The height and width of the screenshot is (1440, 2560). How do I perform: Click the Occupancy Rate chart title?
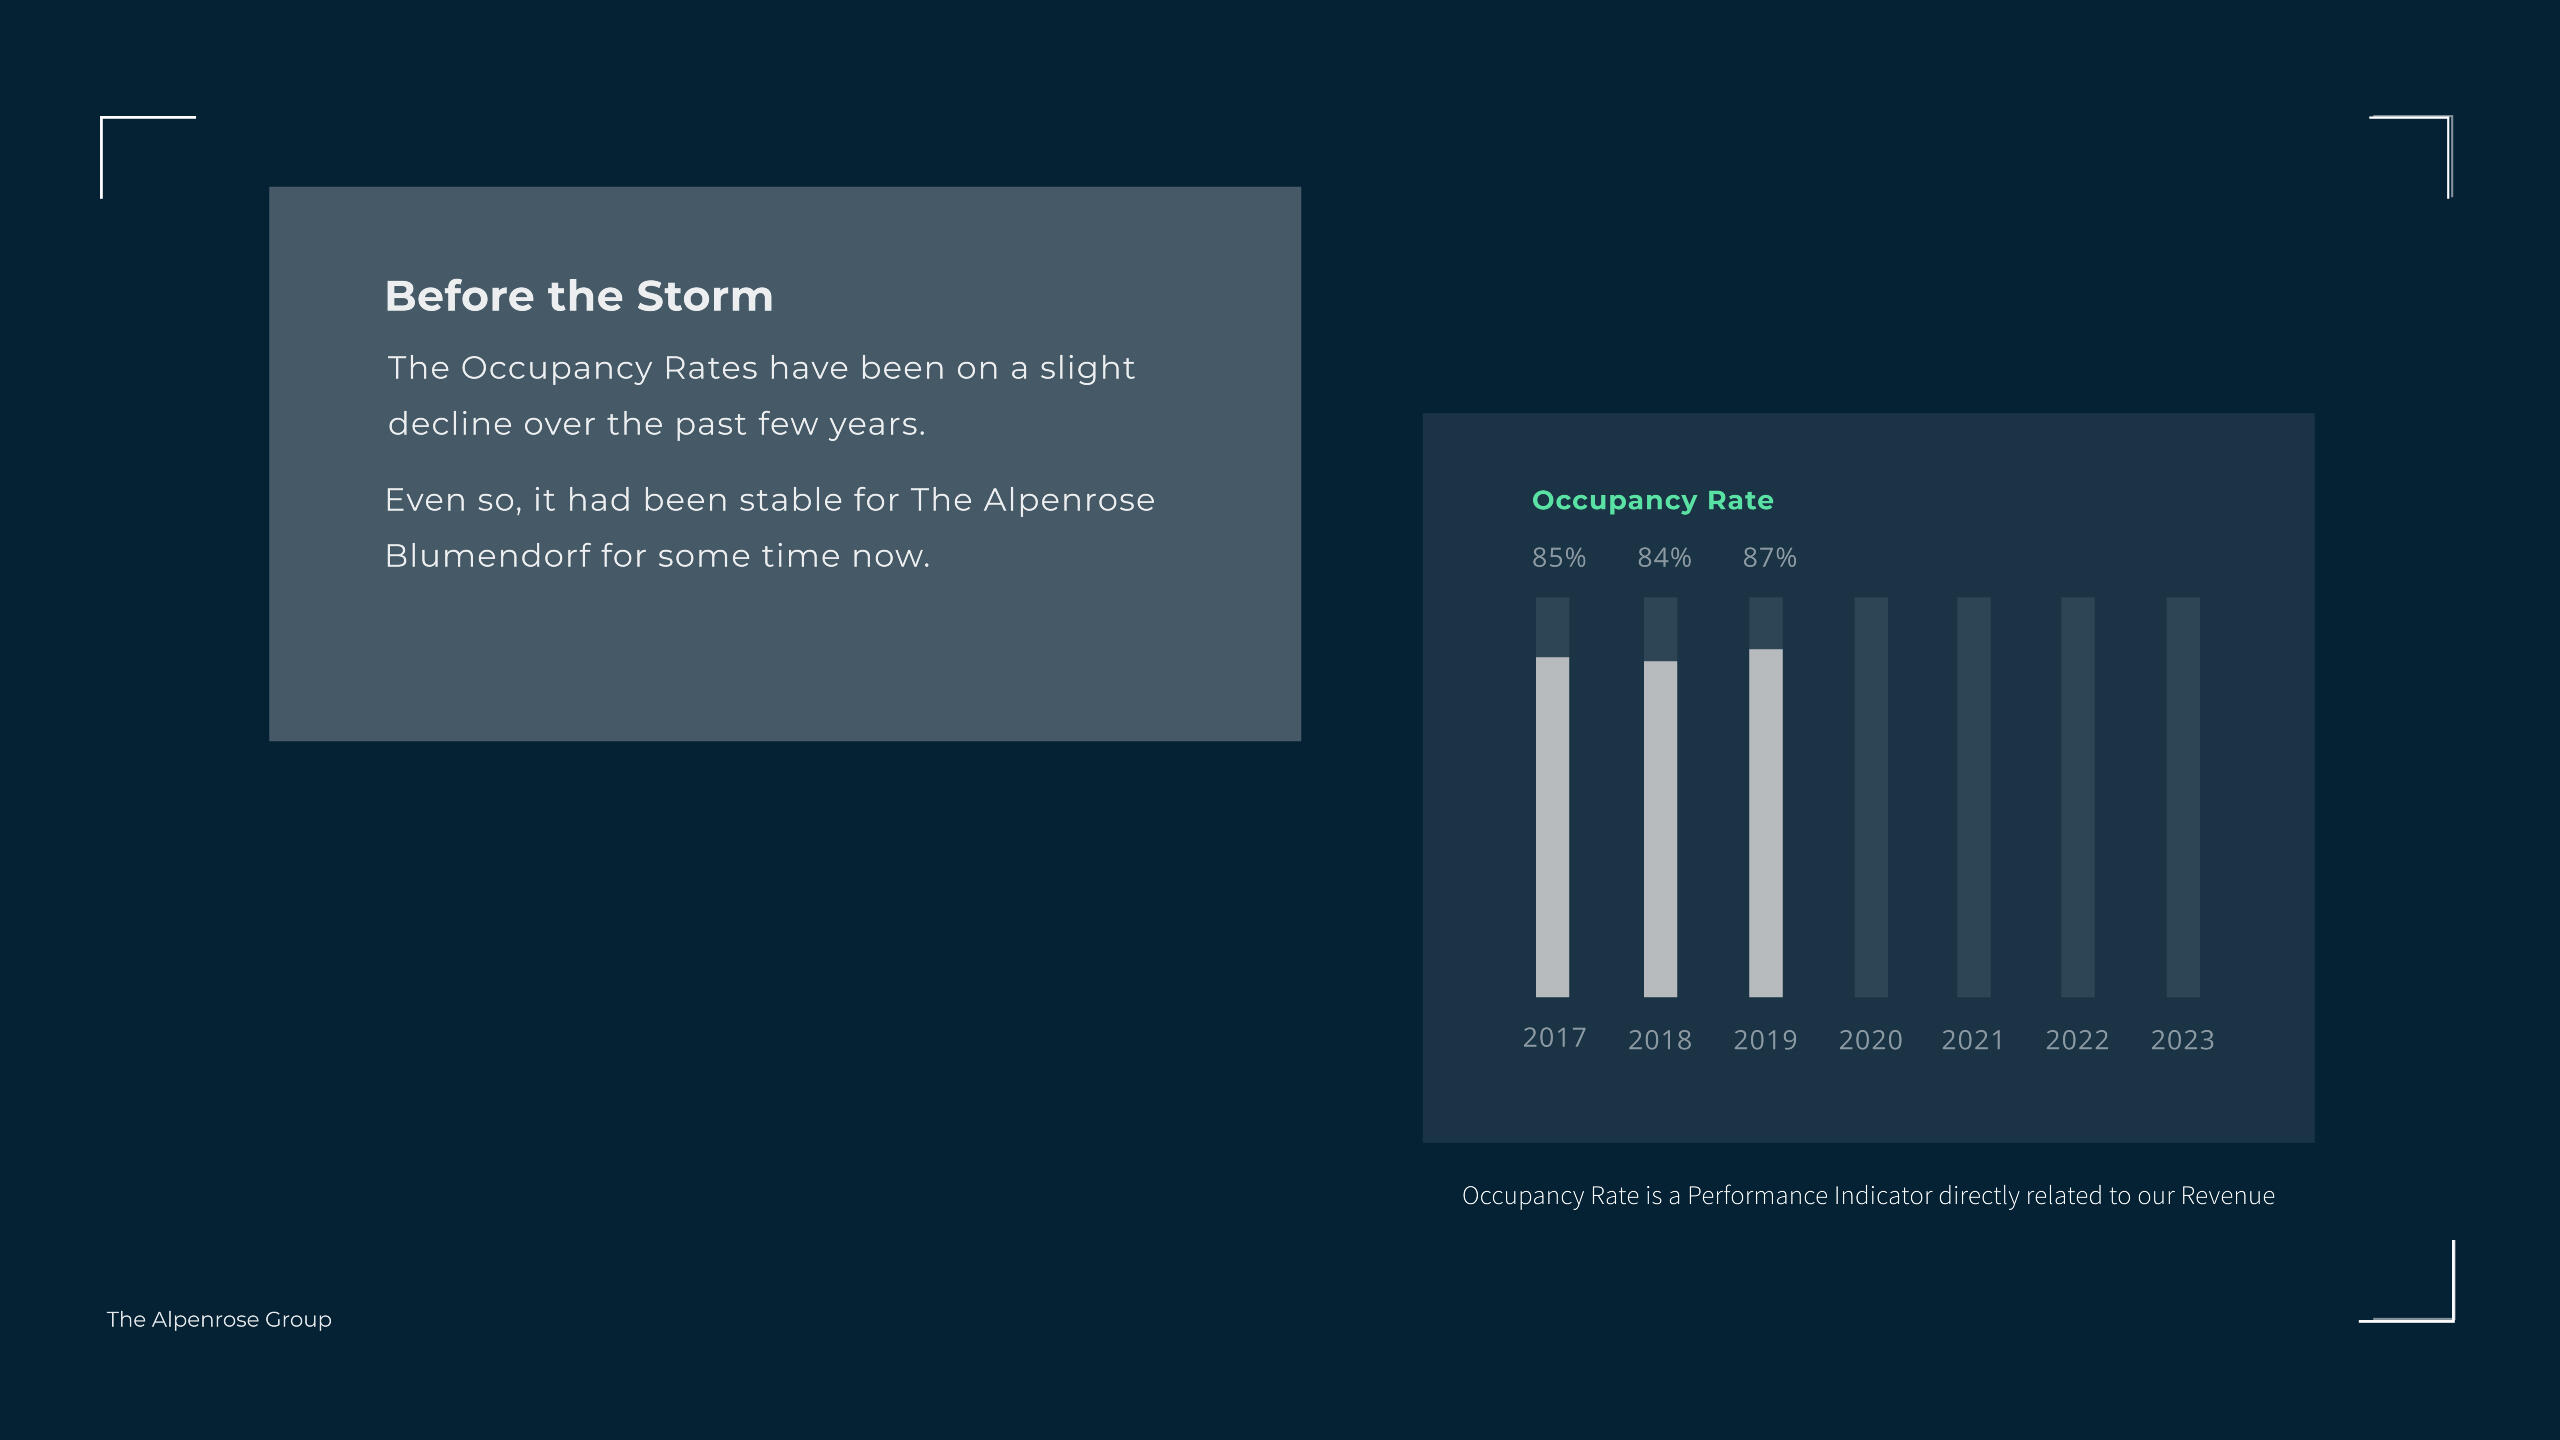click(1652, 500)
